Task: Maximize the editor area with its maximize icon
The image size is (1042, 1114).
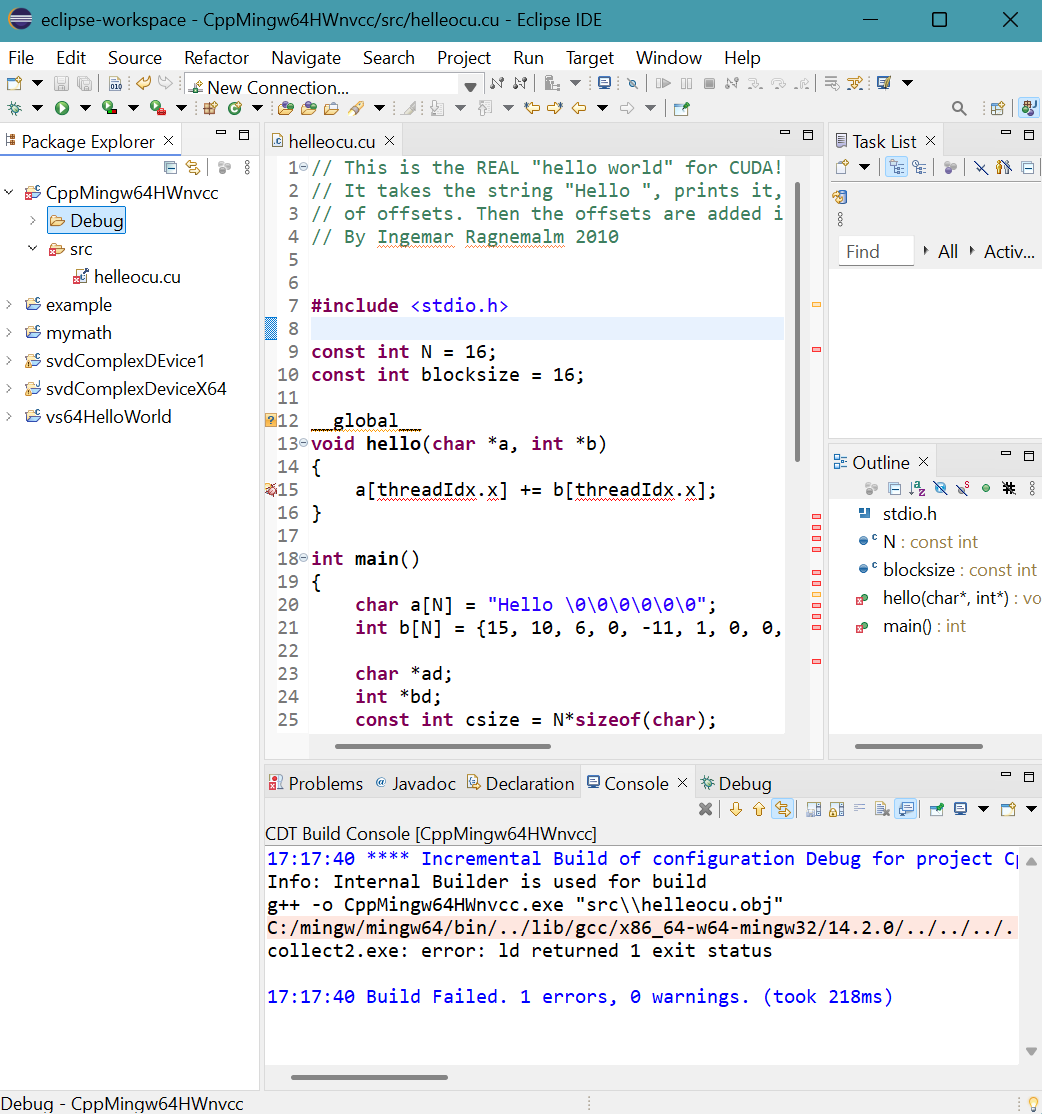Action: coord(808,135)
